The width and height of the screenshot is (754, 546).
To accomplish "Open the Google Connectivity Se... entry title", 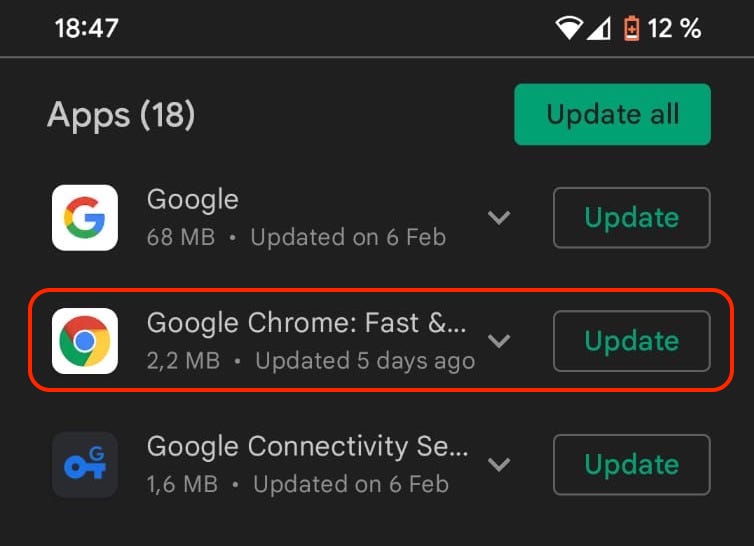I will (x=307, y=447).
